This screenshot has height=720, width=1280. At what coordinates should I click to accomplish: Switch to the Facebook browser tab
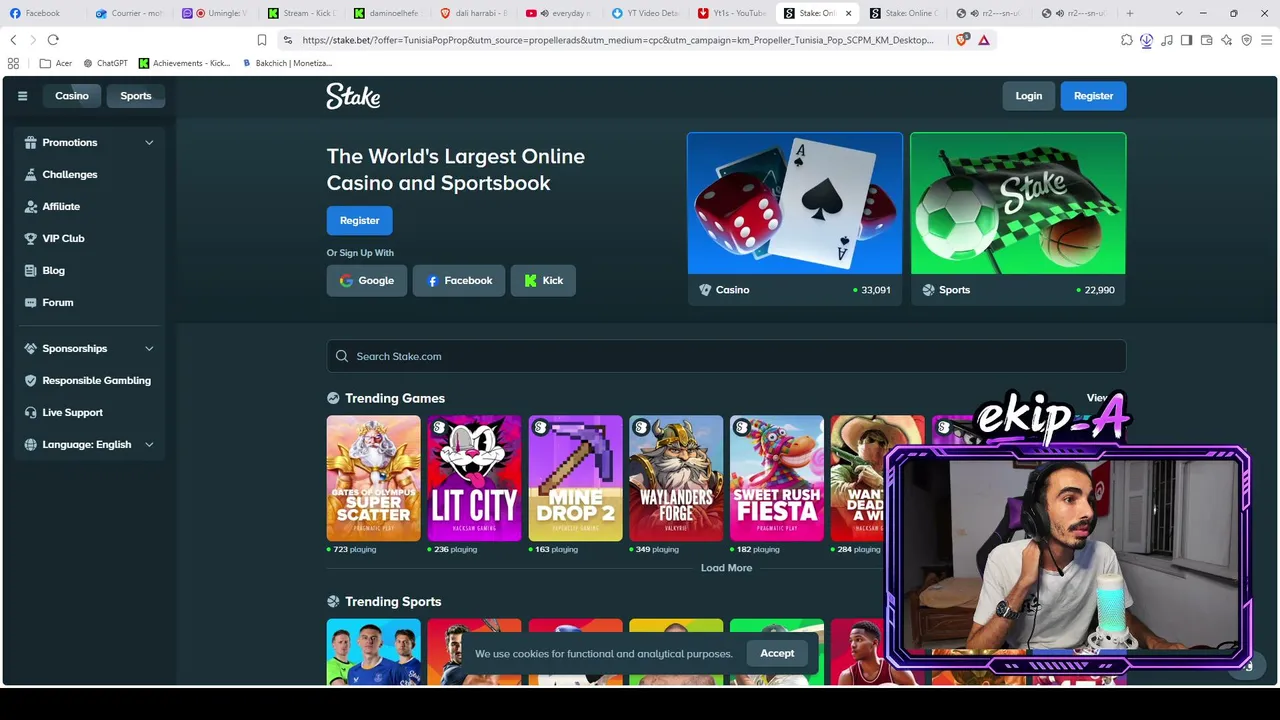tap(42, 13)
